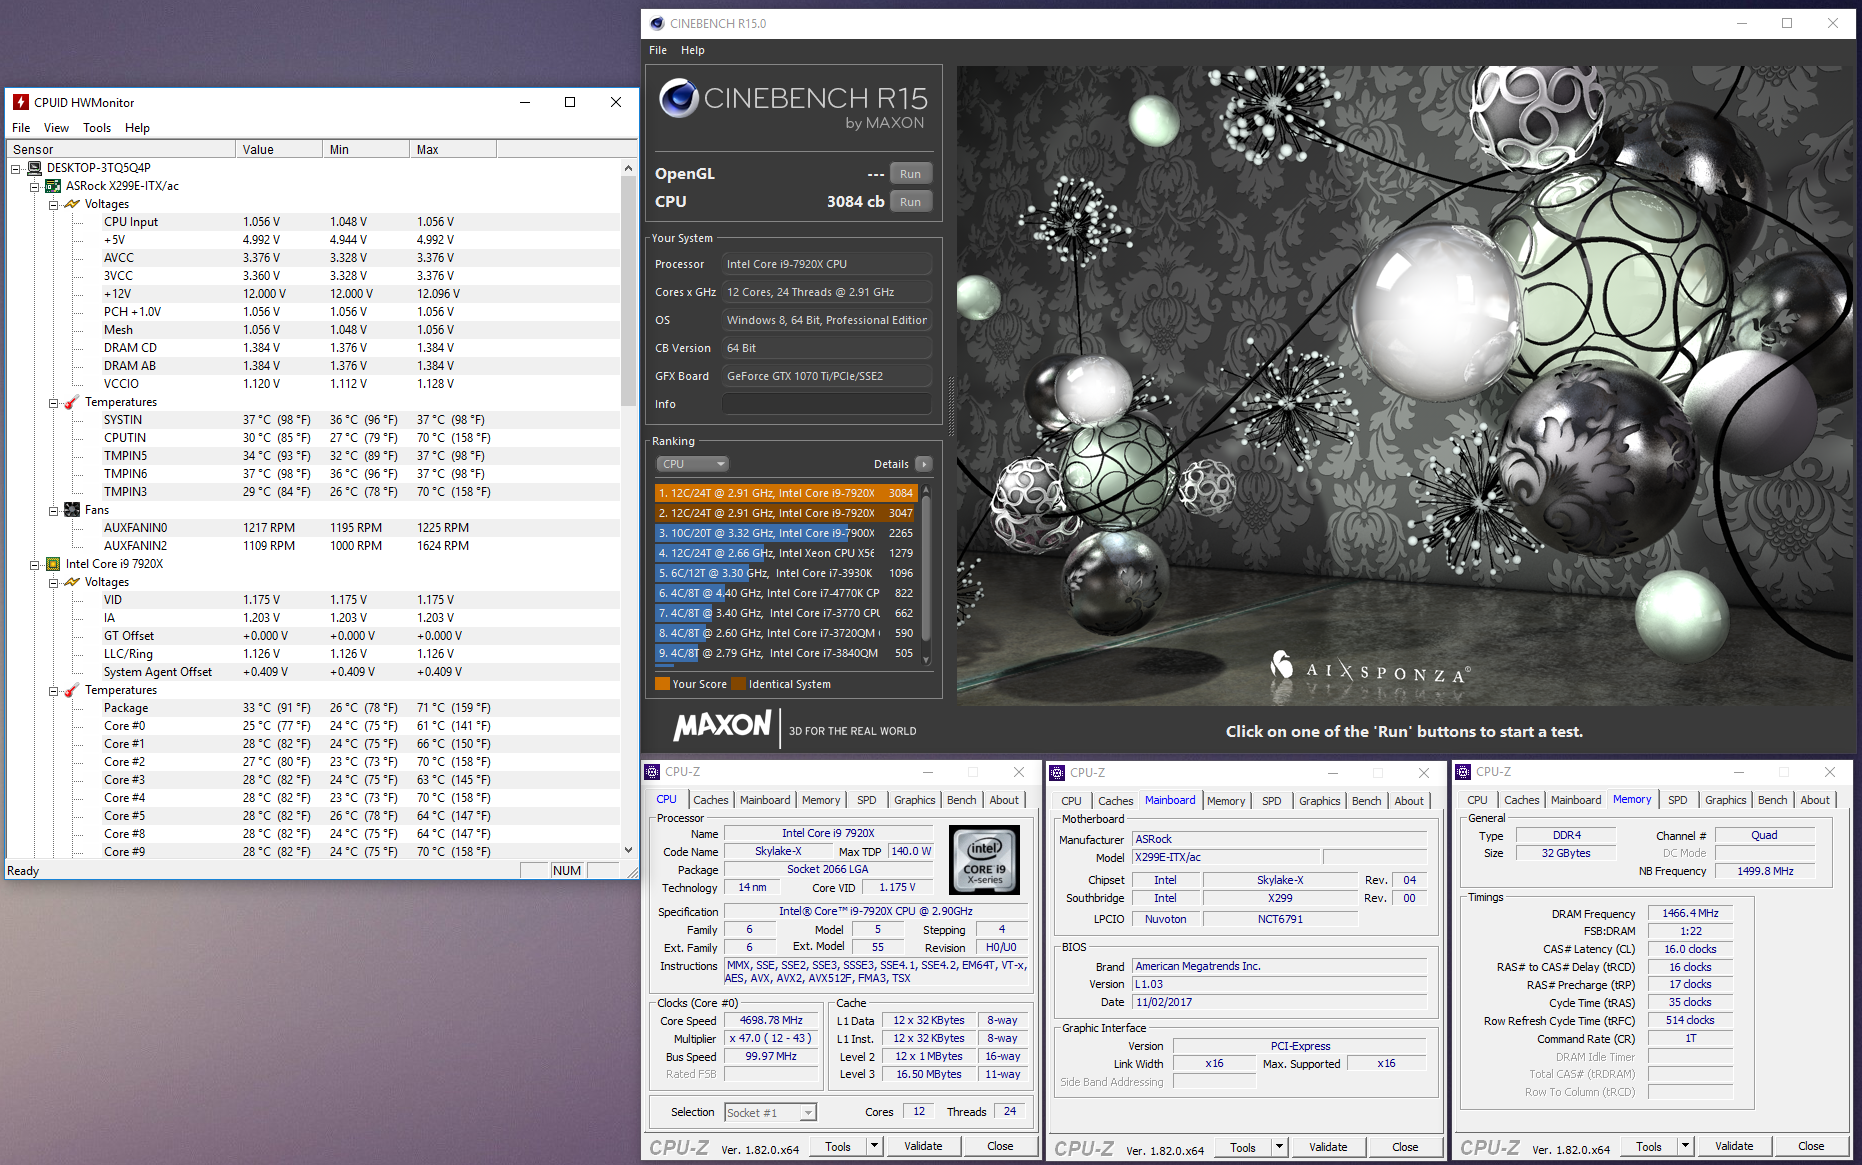Open HWMonitor Tools menu

tap(97, 128)
